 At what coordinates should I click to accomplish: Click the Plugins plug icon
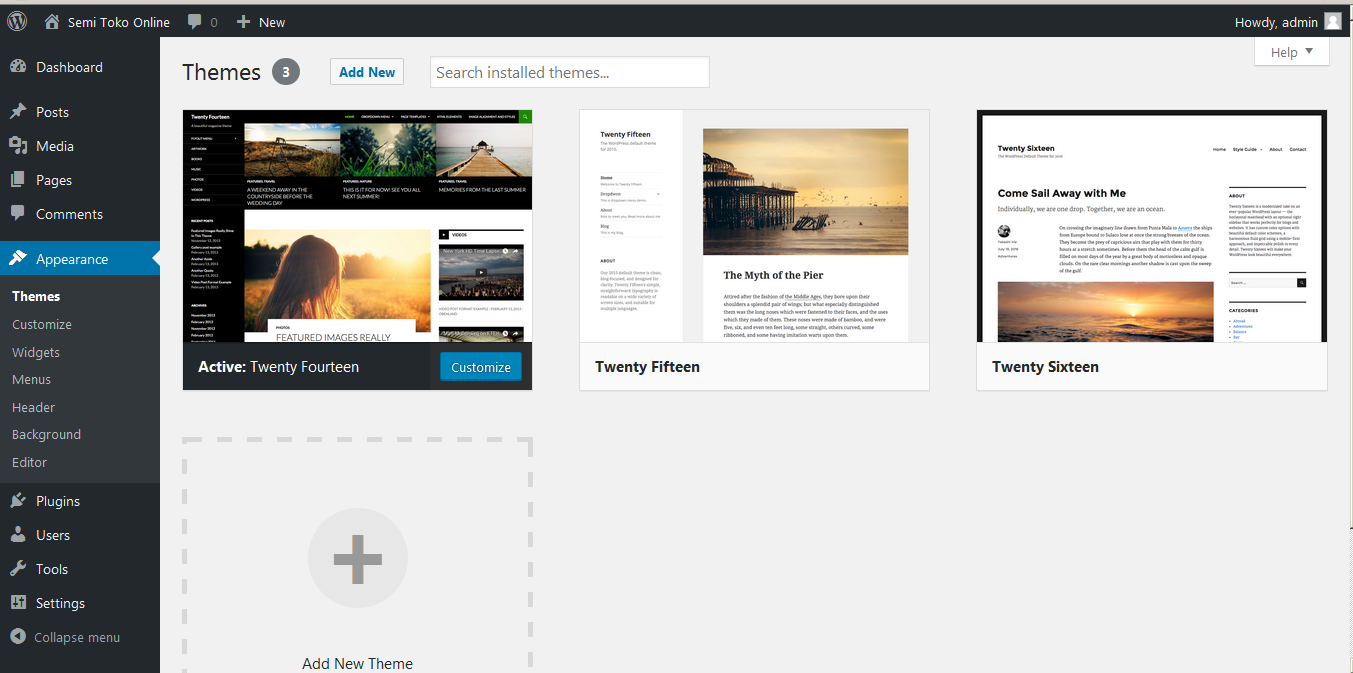[18, 501]
